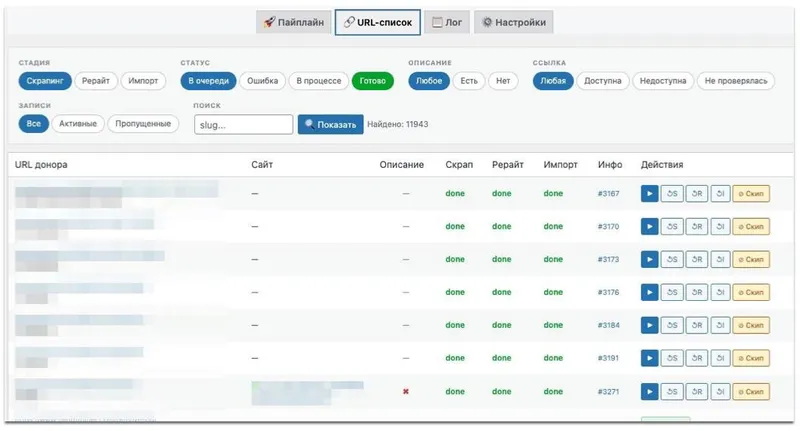Redo rewrite for row #3173
This screenshot has width=800, height=431.
[x=697, y=260]
